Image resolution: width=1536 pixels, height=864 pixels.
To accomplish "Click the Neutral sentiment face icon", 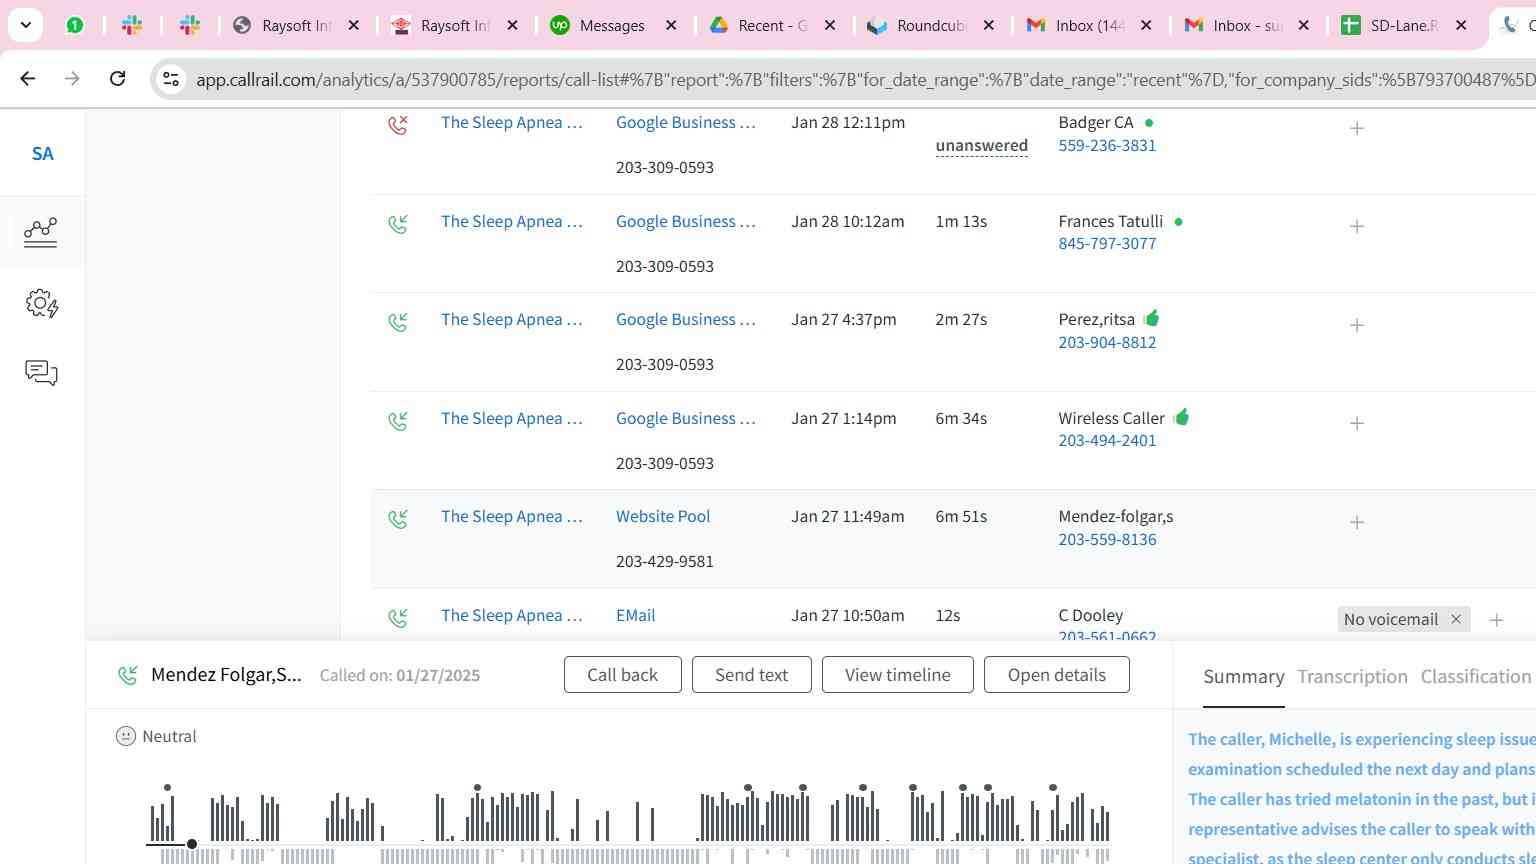I will click(126, 736).
